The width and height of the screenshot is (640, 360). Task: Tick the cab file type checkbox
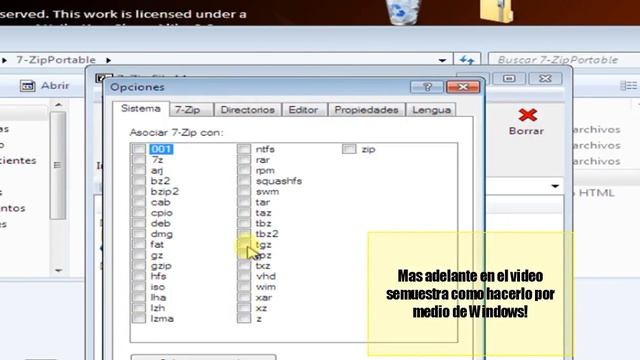point(139,202)
